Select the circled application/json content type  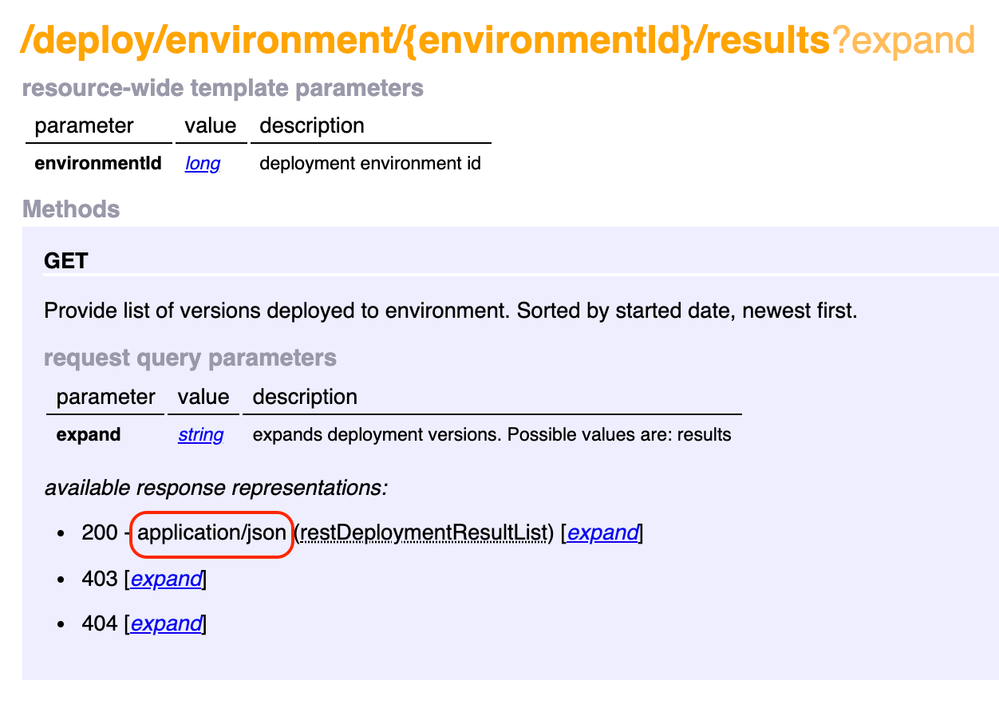tap(211, 533)
